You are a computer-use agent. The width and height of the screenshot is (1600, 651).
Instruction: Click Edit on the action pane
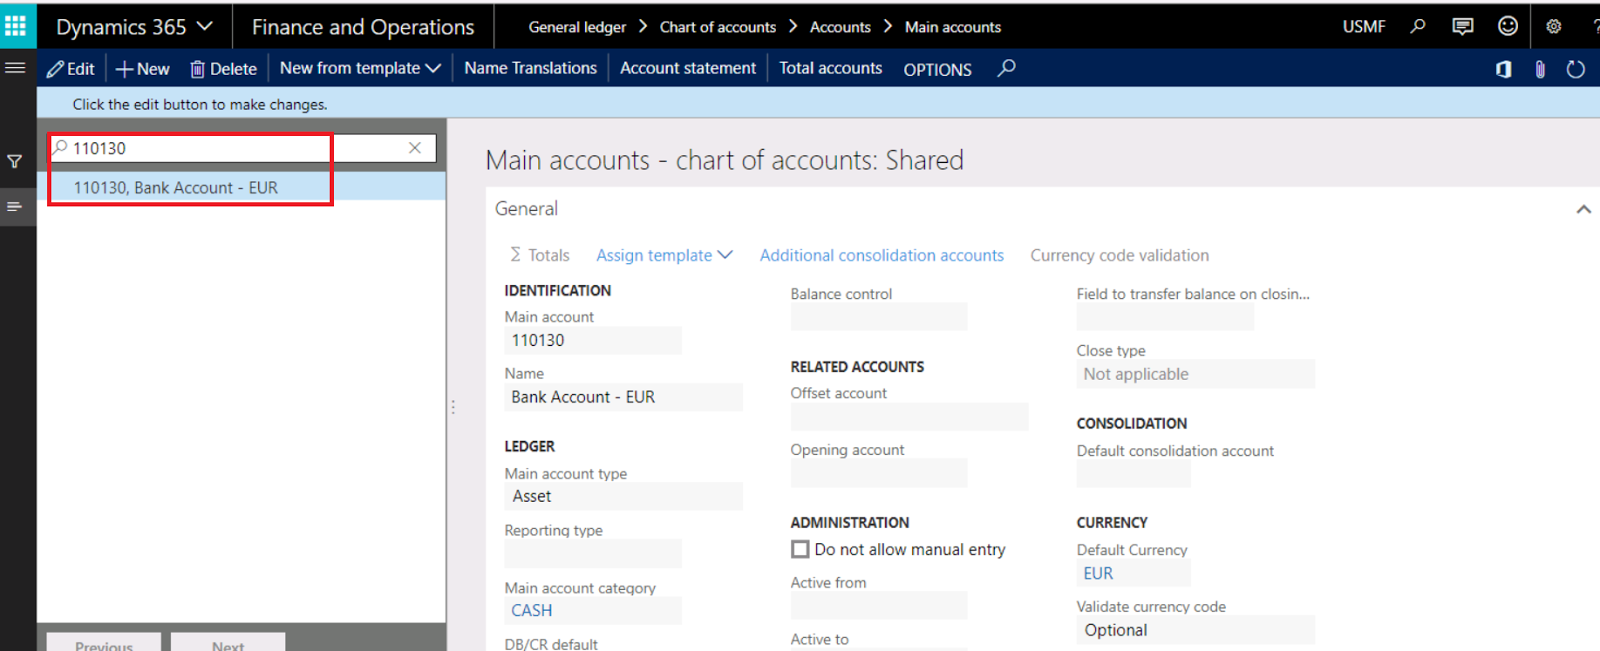pyautogui.click(x=71, y=68)
